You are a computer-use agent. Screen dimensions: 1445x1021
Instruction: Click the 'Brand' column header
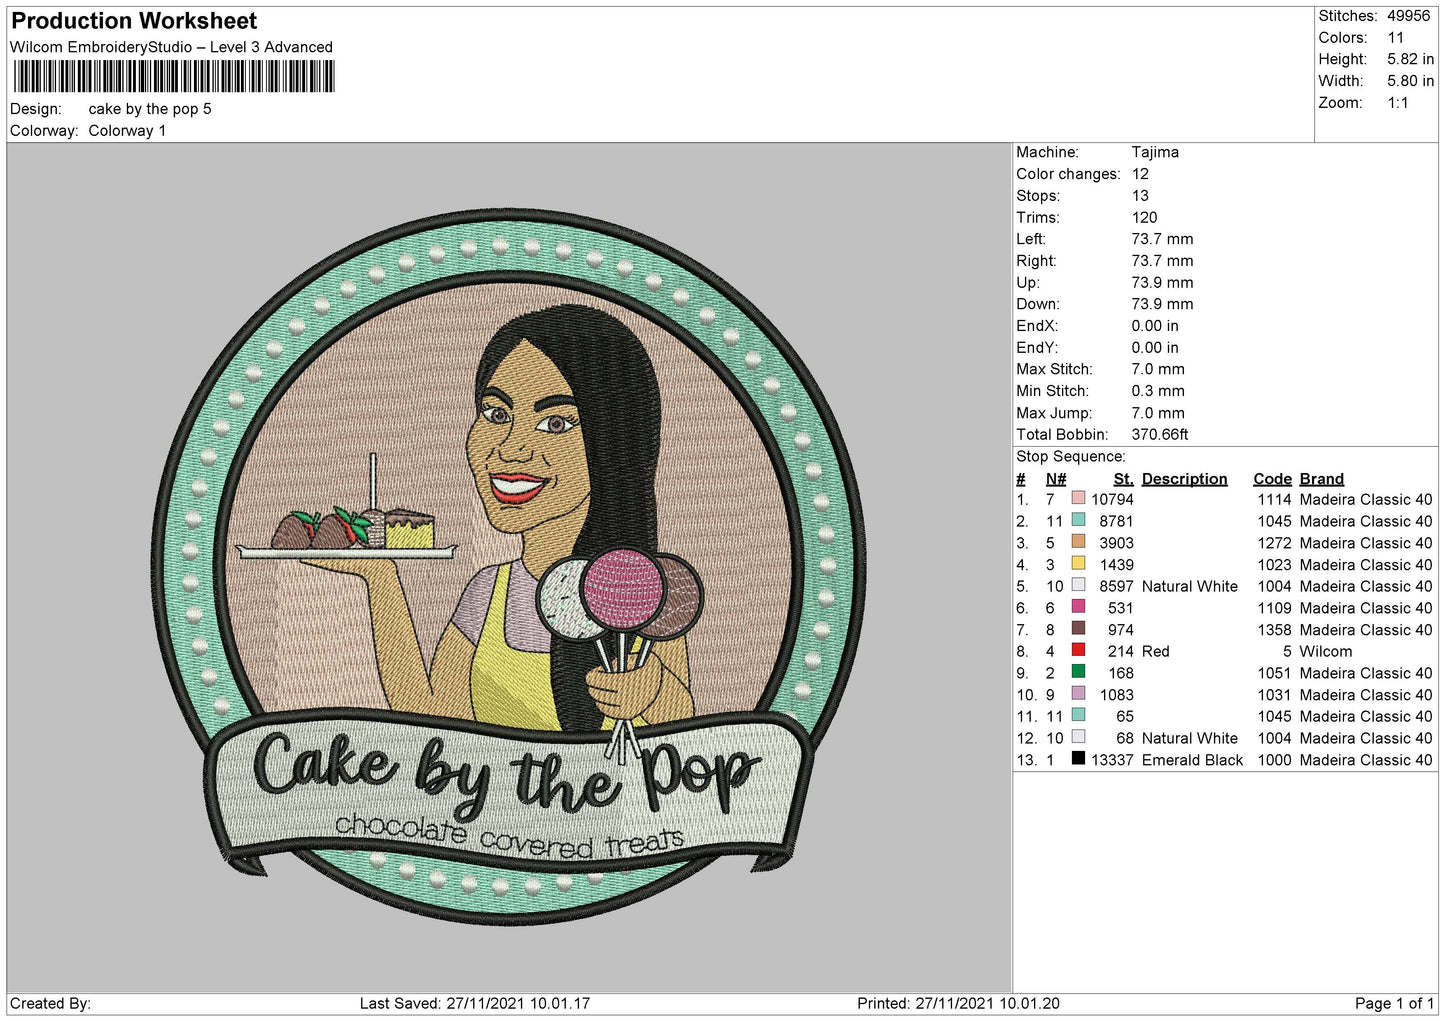tap(1321, 479)
